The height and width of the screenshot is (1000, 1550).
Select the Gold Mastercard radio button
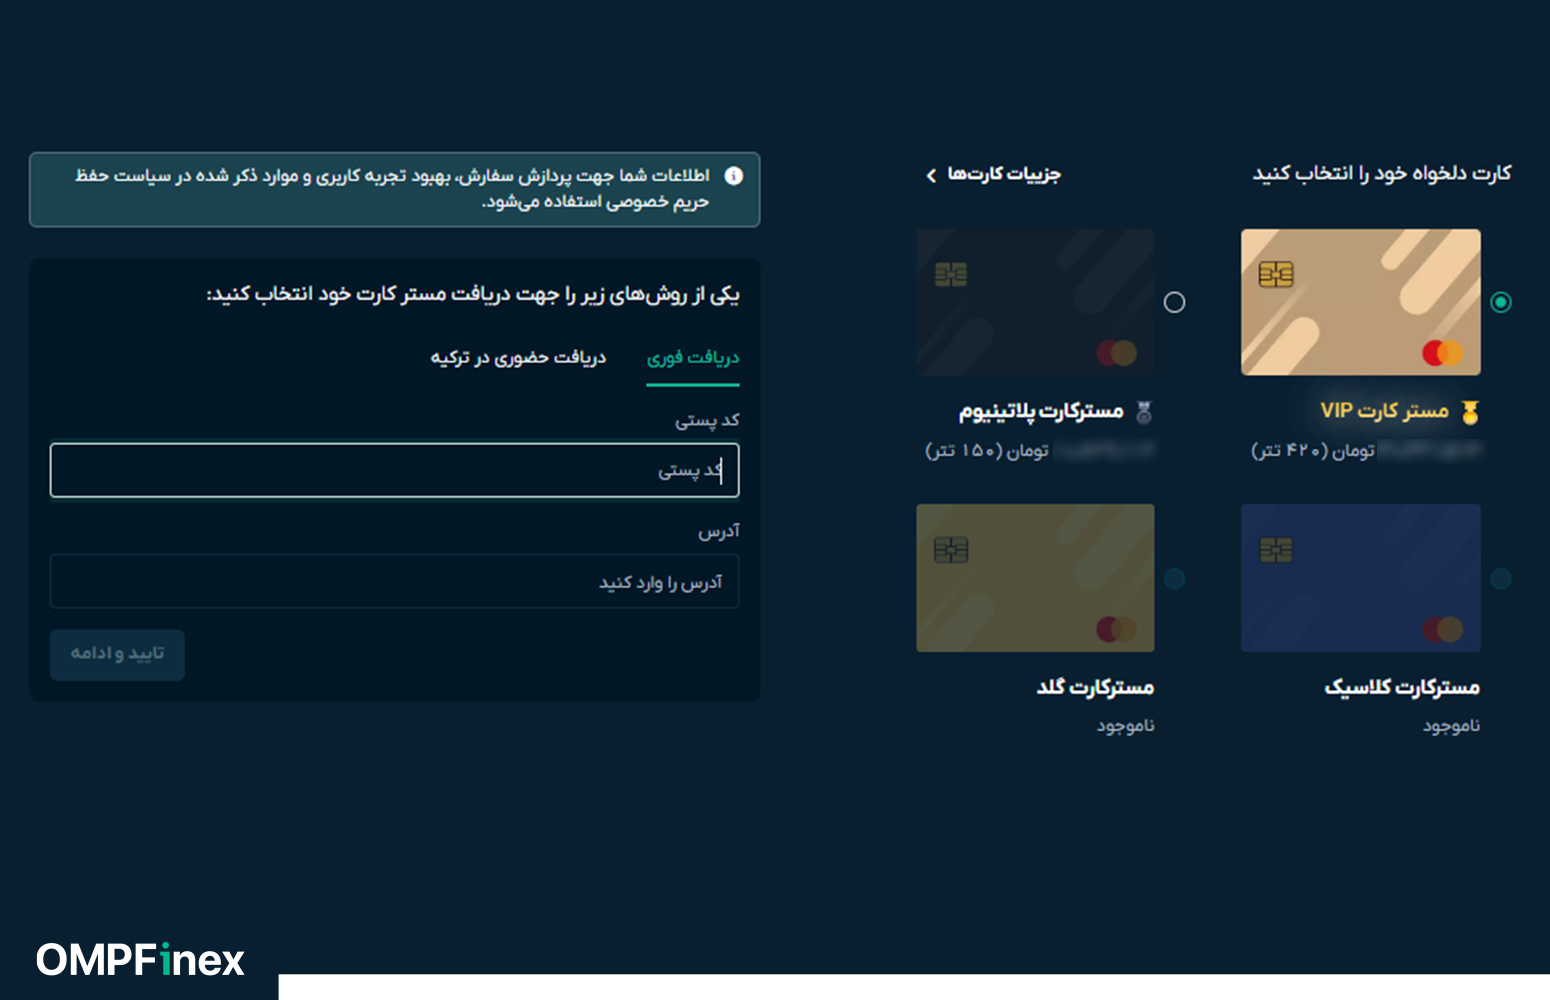pos(1174,578)
